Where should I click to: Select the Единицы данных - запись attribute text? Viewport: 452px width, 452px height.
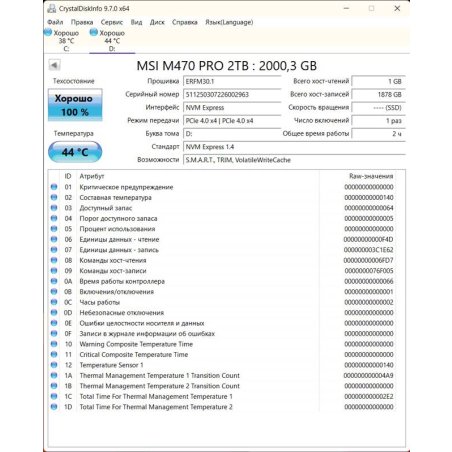coord(119,250)
